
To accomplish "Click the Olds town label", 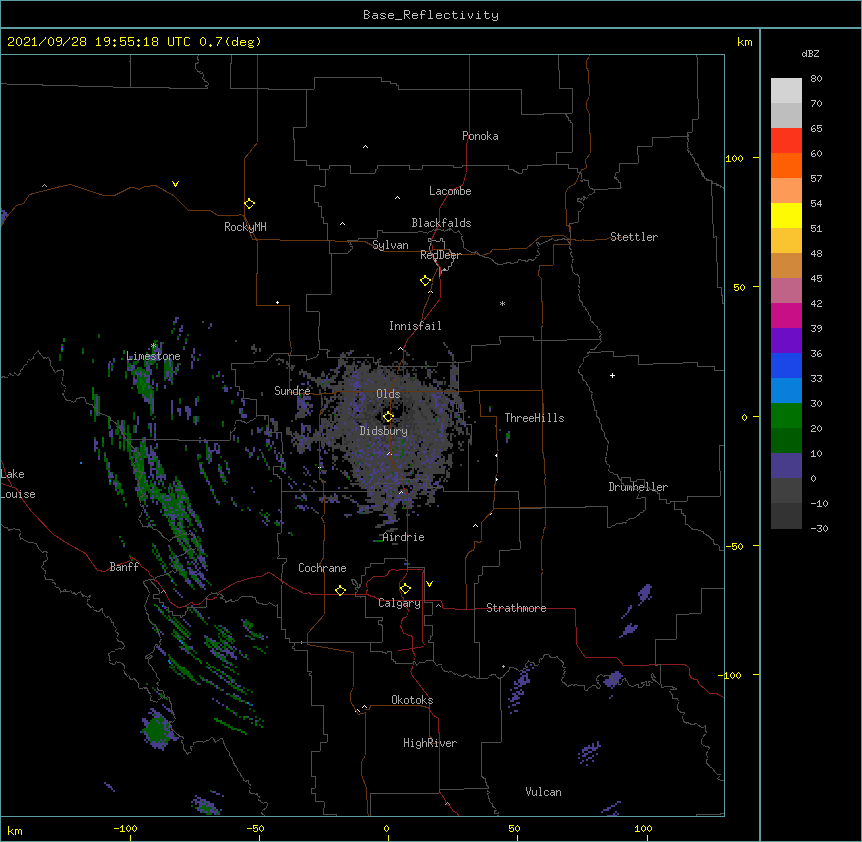I will pos(388,394).
